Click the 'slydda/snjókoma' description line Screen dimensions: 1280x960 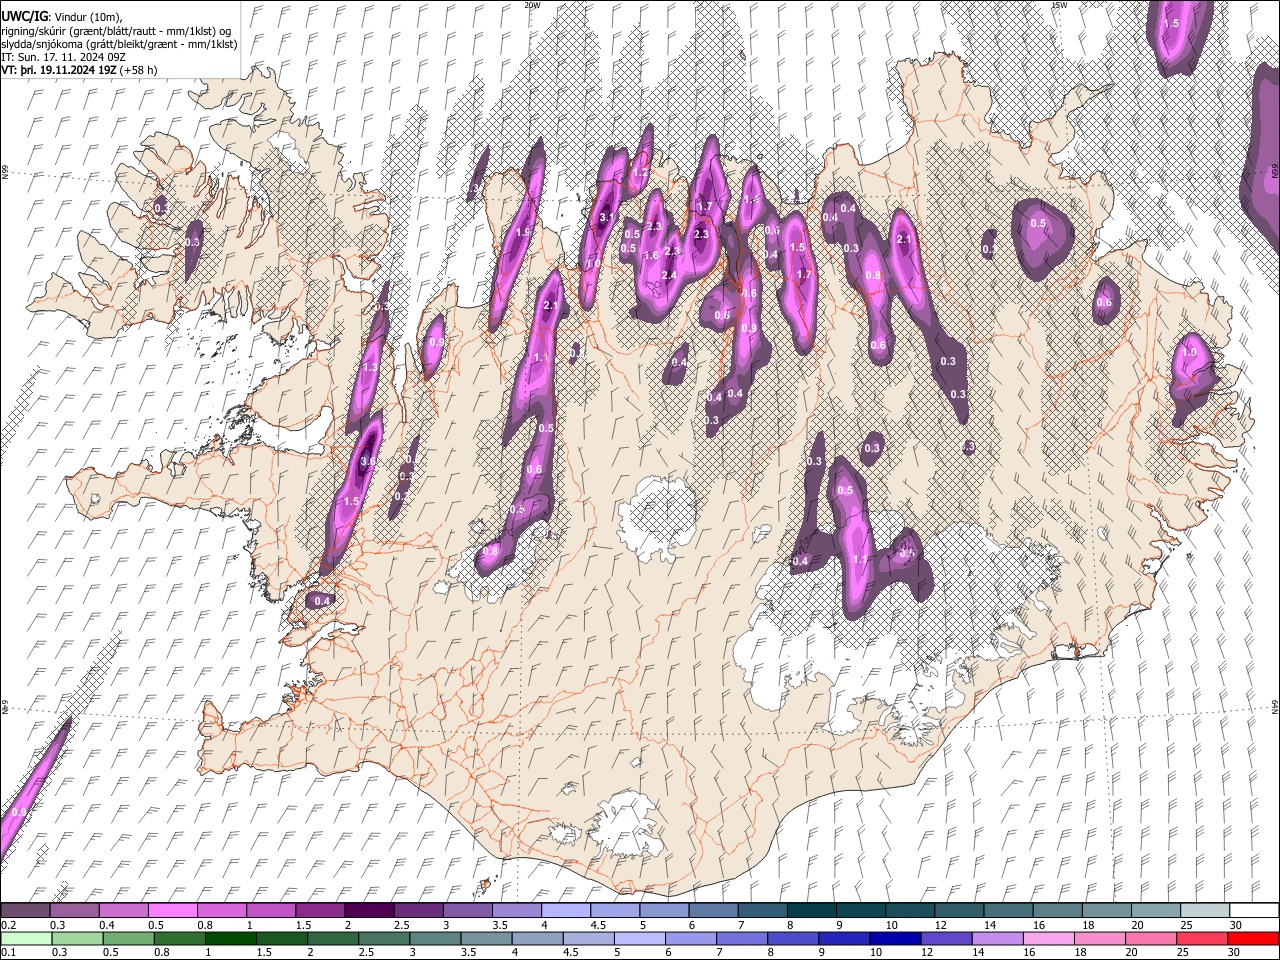(x=119, y=44)
